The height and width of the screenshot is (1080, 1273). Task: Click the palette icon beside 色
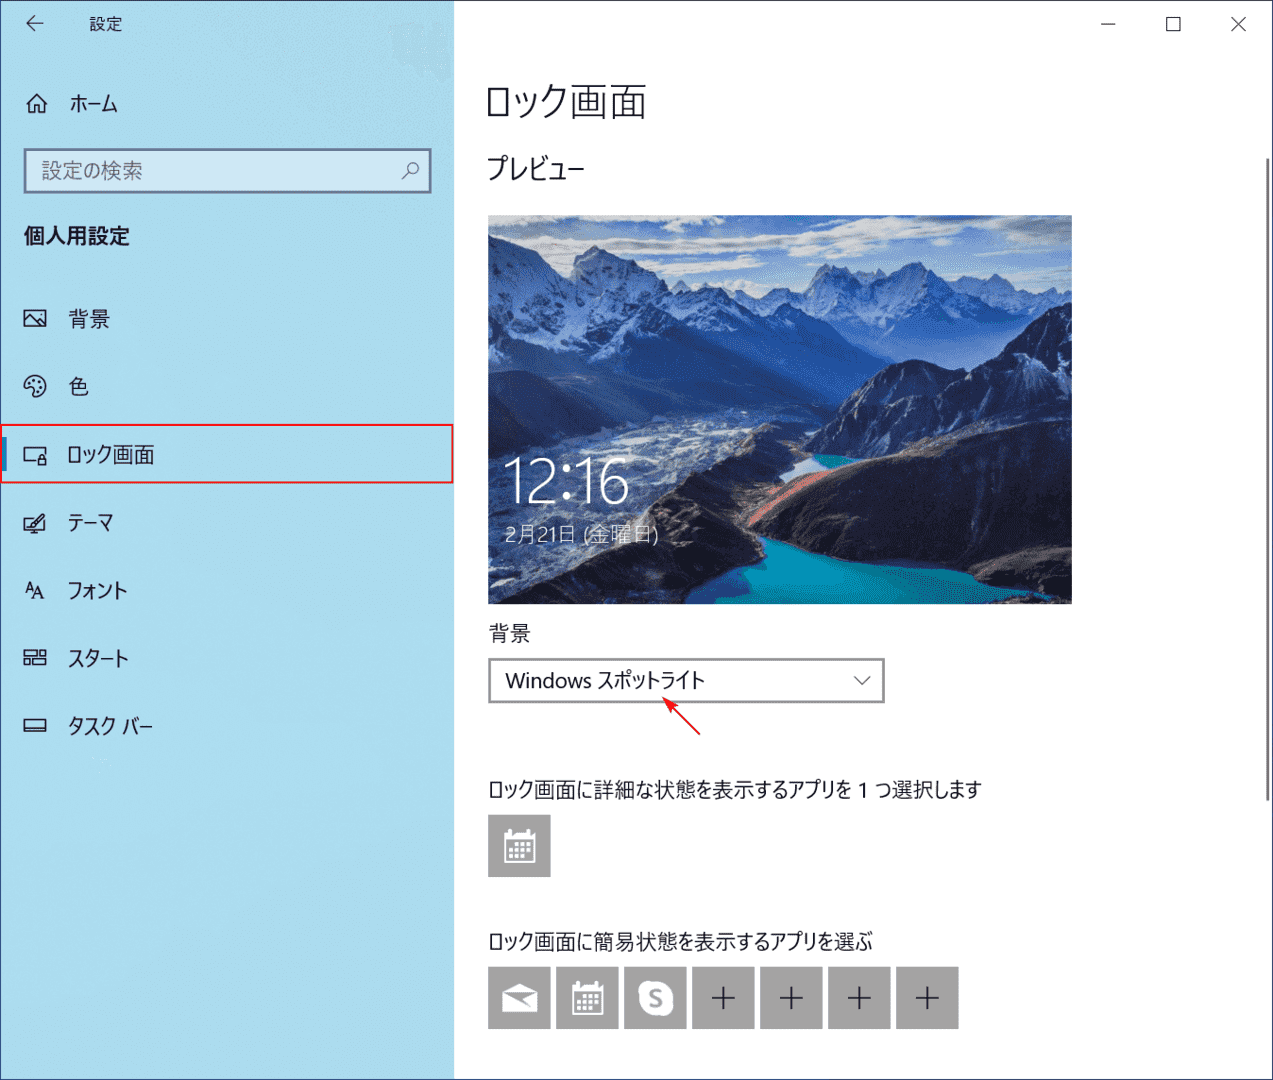[x=35, y=387]
